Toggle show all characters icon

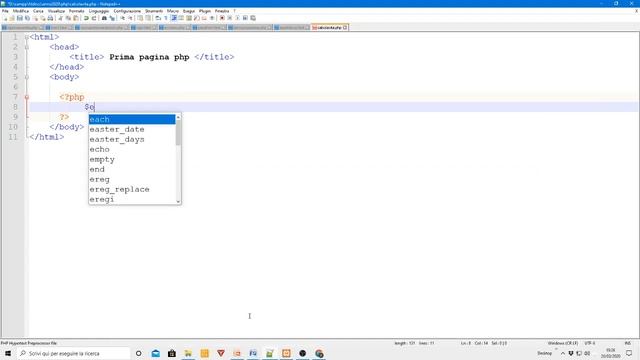(x=166, y=18)
